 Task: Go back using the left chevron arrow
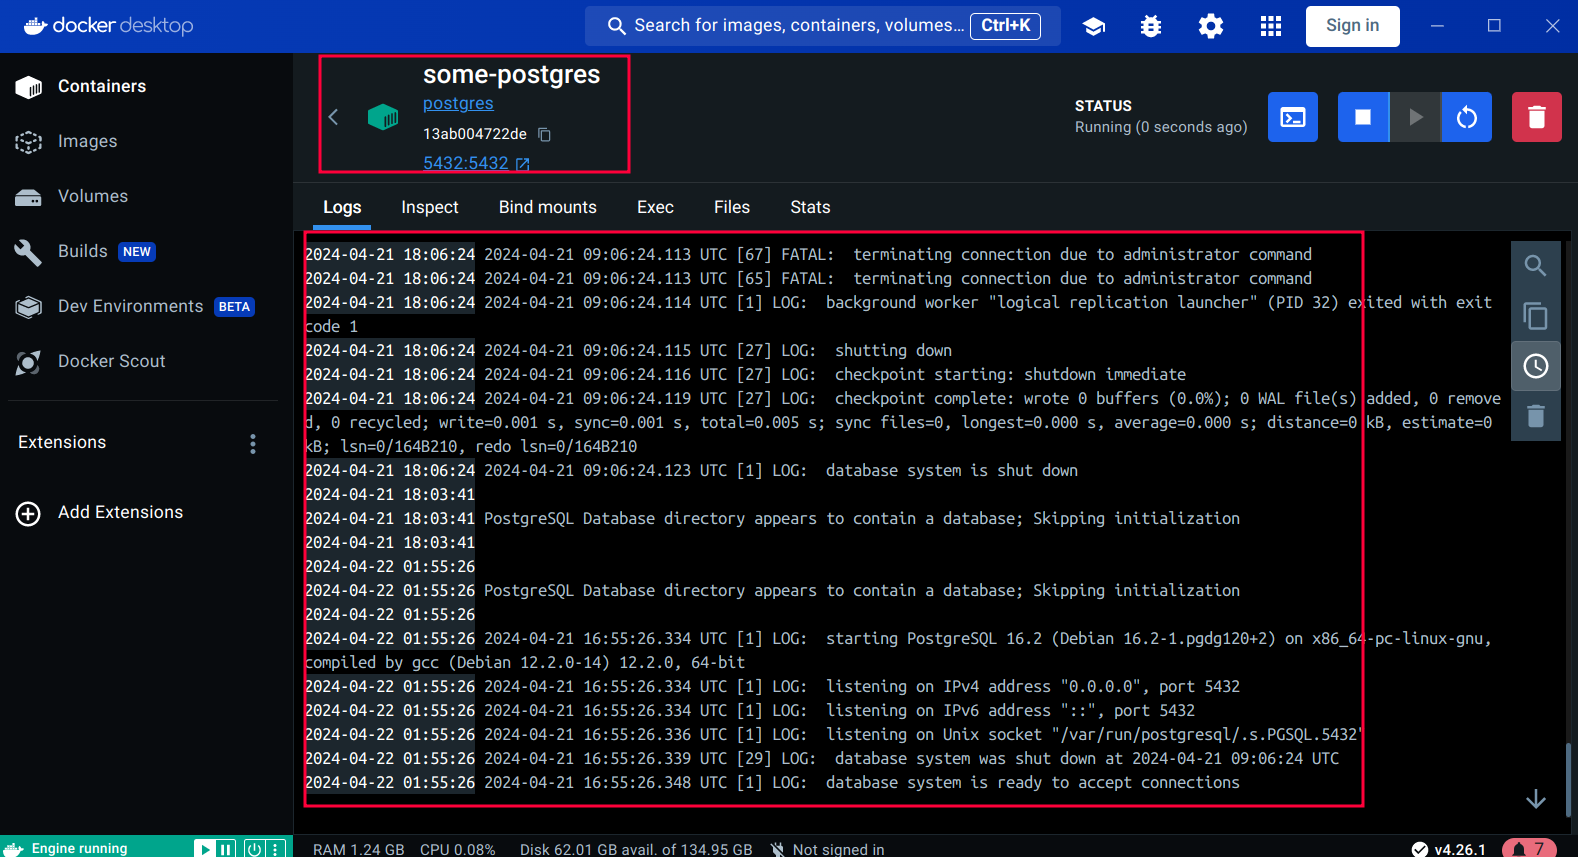[x=334, y=117]
